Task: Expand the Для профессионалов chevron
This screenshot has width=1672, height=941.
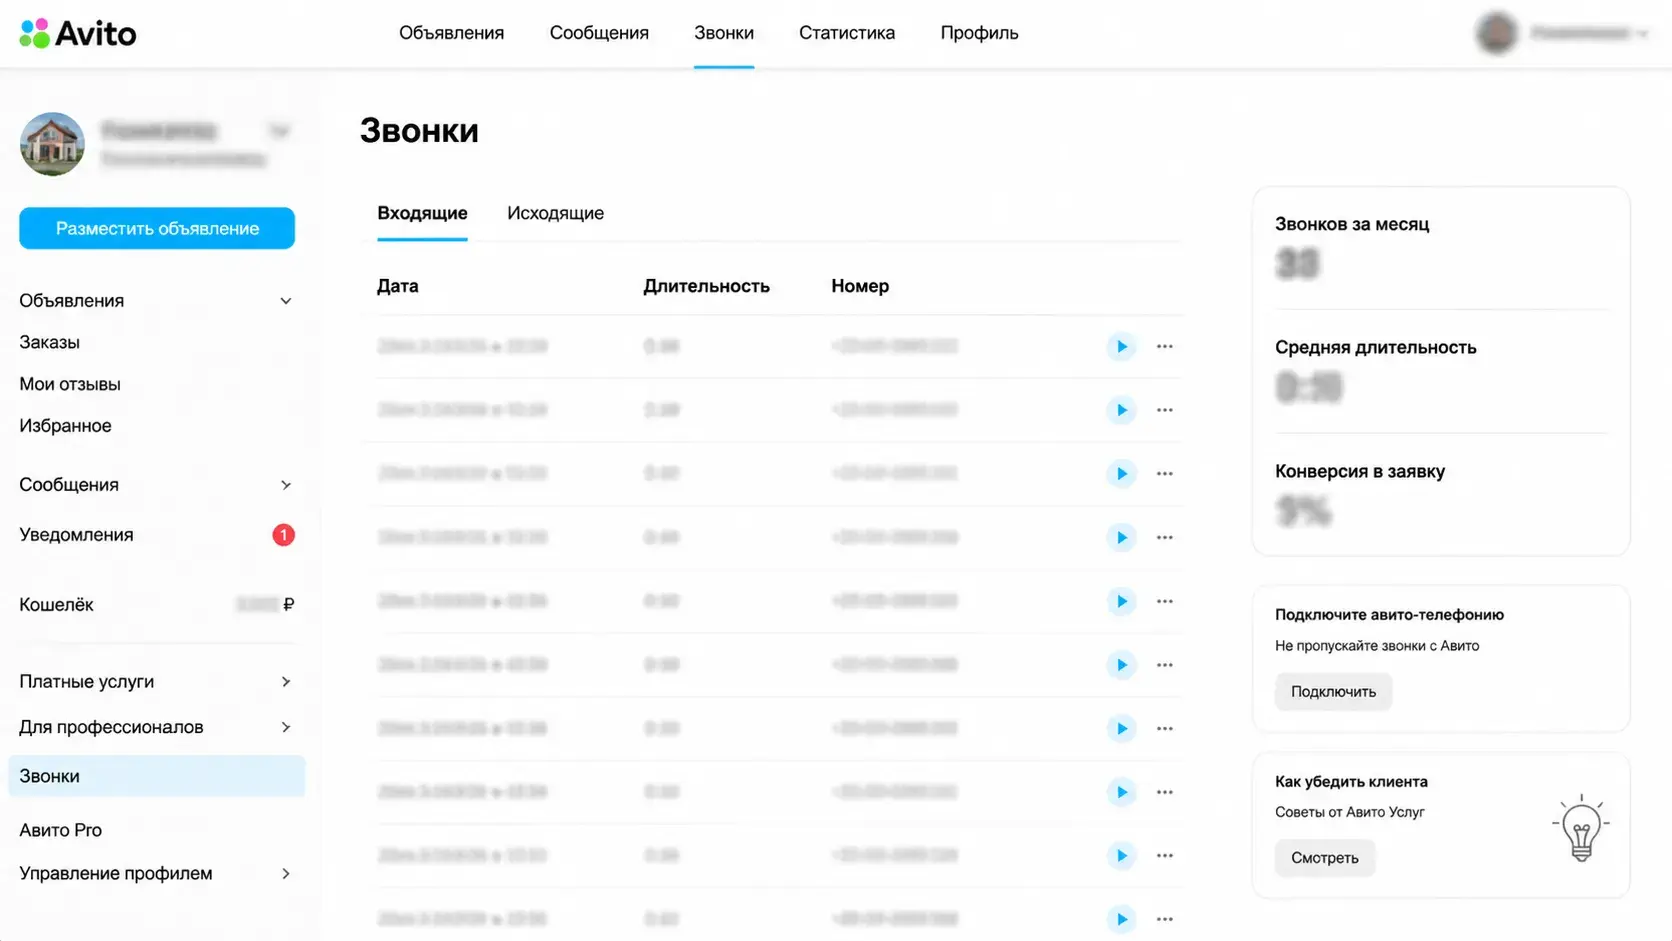Action: coord(286,727)
